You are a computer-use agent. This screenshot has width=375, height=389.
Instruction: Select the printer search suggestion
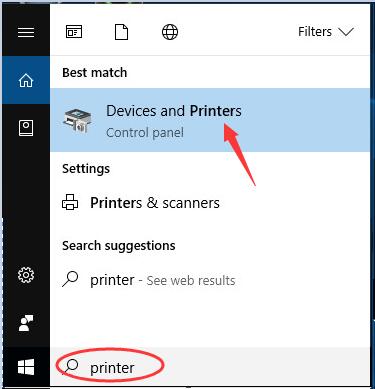[x=210, y=280]
